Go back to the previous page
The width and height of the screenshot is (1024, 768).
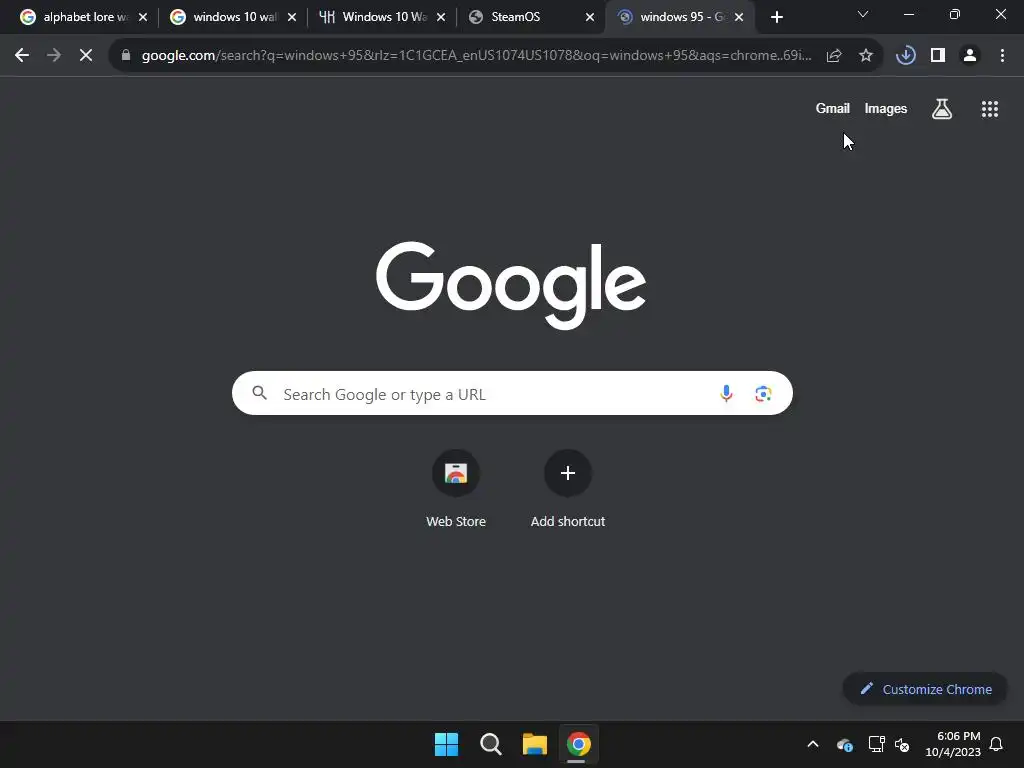click(22, 56)
